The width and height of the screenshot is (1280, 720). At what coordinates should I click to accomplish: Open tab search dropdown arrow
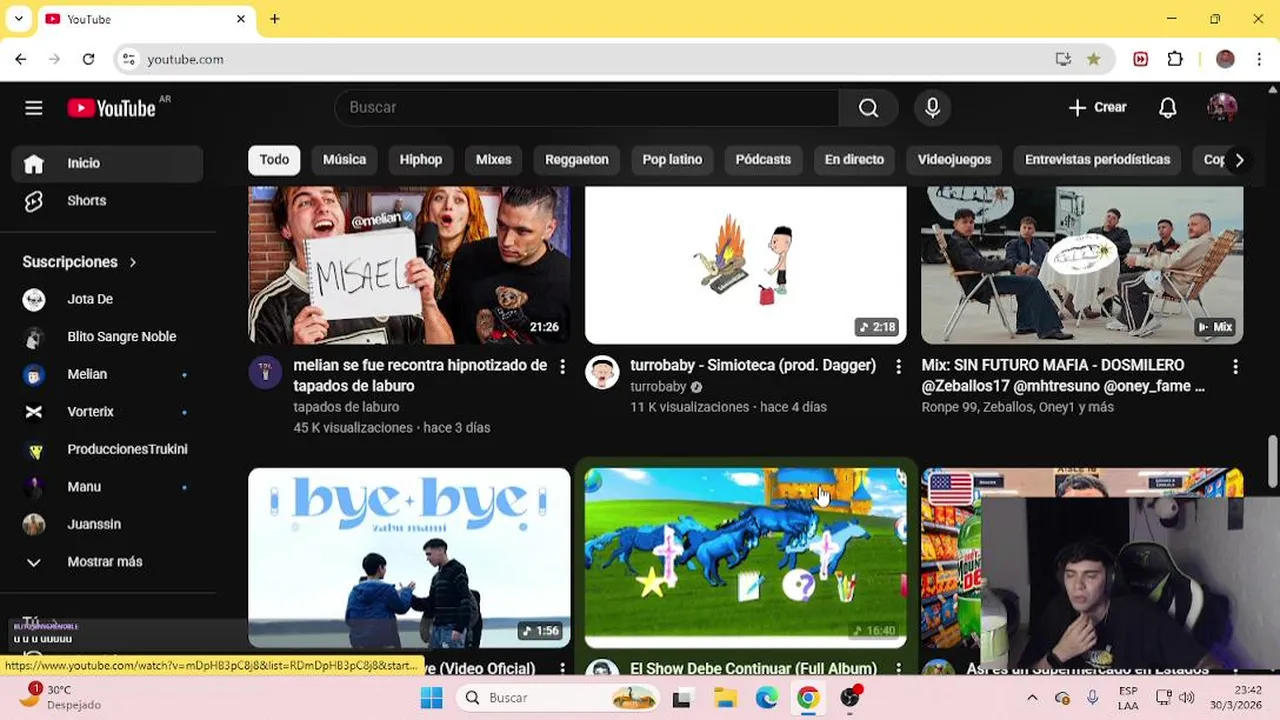[18, 19]
